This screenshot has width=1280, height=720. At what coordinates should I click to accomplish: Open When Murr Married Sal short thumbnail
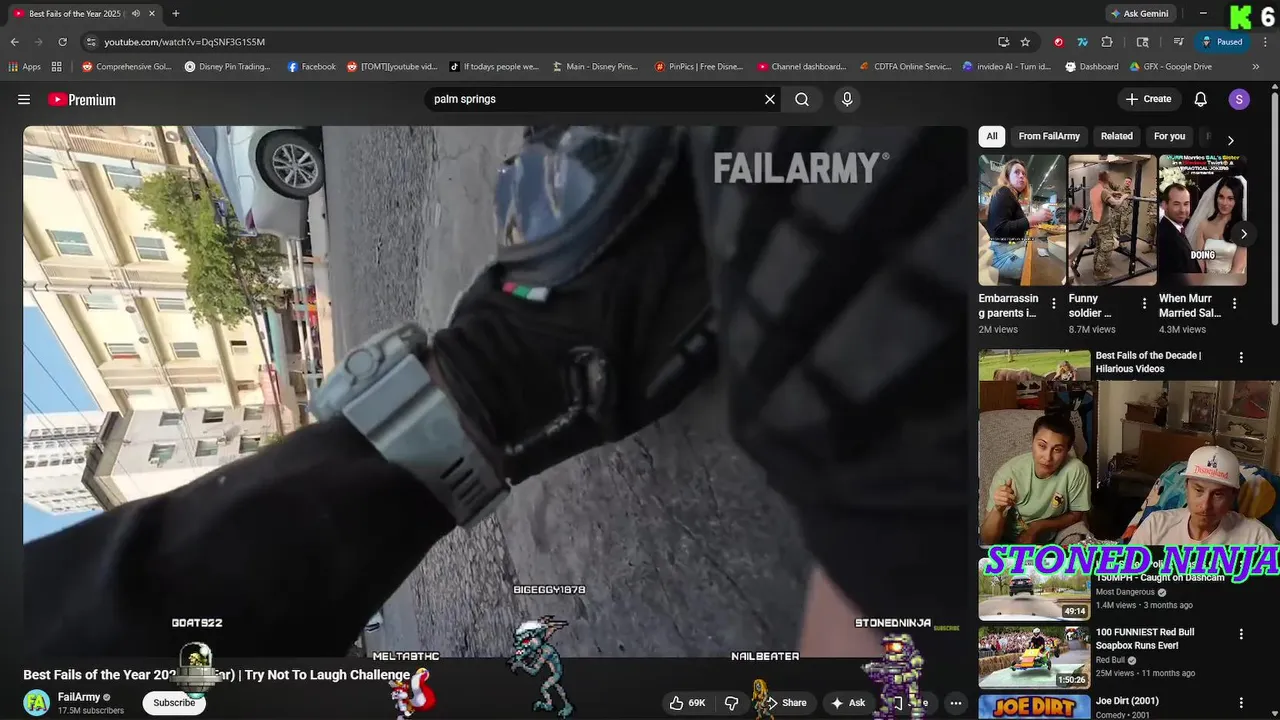tap(1203, 220)
